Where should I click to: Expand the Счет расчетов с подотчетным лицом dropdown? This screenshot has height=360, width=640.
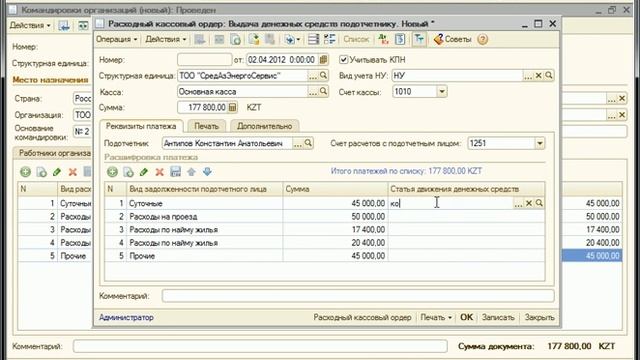(x=540, y=143)
